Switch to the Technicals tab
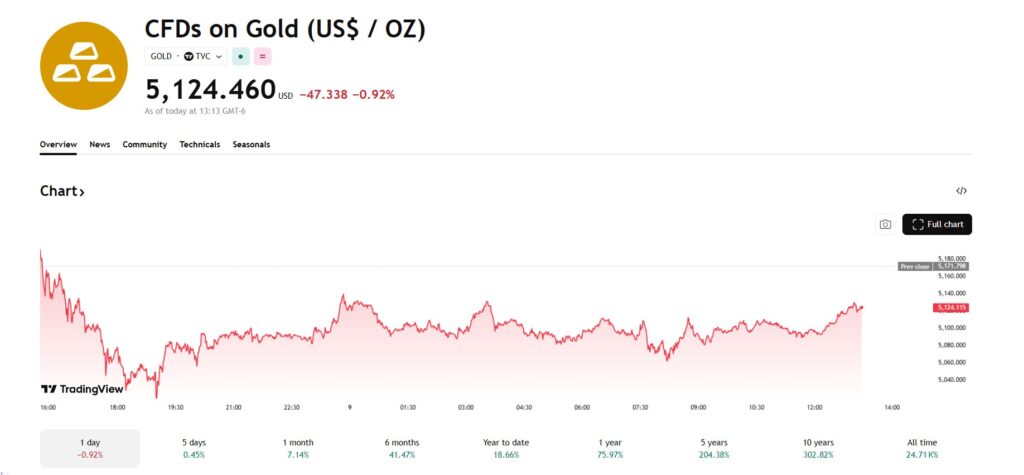This screenshot has height=475, width=1024. pyautogui.click(x=199, y=145)
